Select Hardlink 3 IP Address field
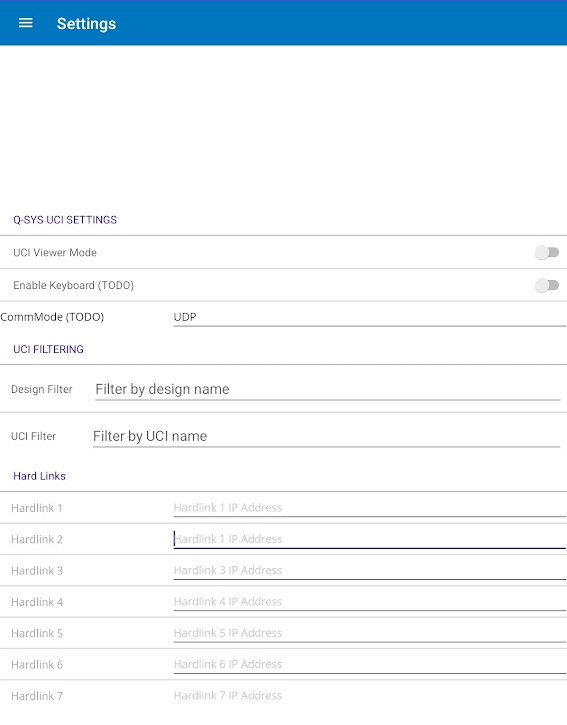The image size is (567, 725). 370,570
